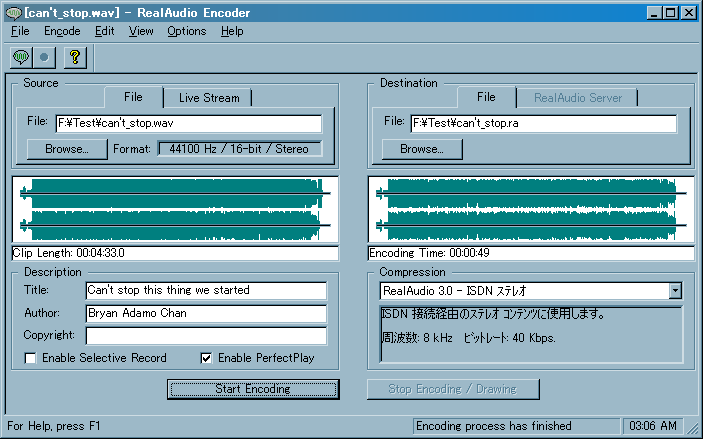Select the Source File tab
Image resolution: width=703 pixels, height=439 pixels.
pyautogui.click(x=133, y=97)
